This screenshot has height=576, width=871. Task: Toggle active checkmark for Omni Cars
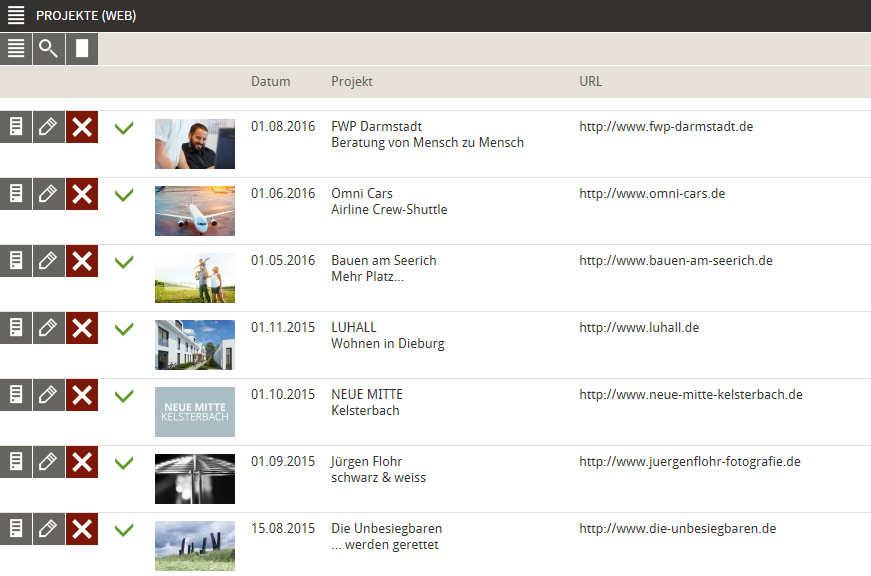pyautogui.click(x=124, y=195)
